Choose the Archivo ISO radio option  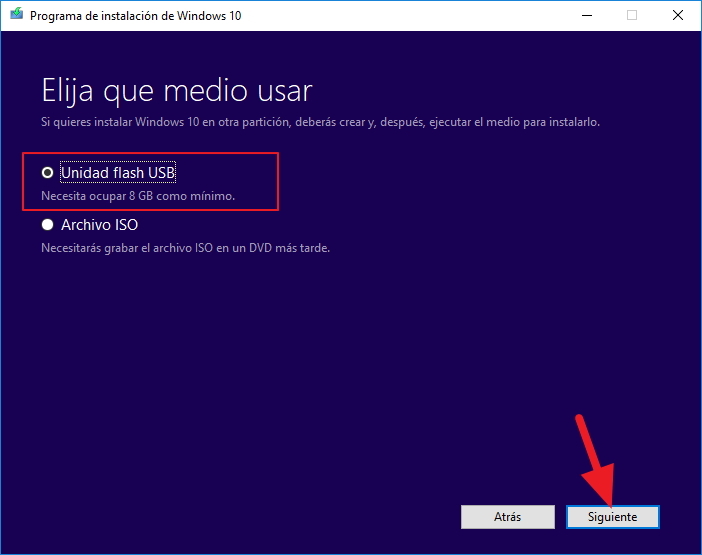tap(47, 225)
